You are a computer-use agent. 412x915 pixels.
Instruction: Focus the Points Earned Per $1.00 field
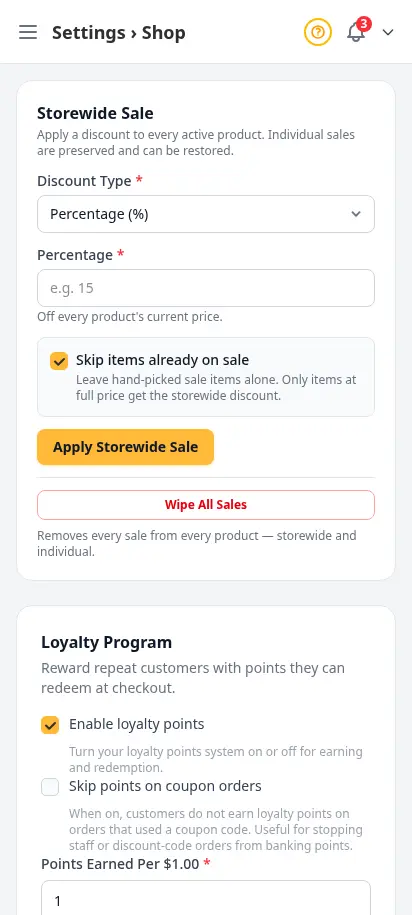pos(206,898)
